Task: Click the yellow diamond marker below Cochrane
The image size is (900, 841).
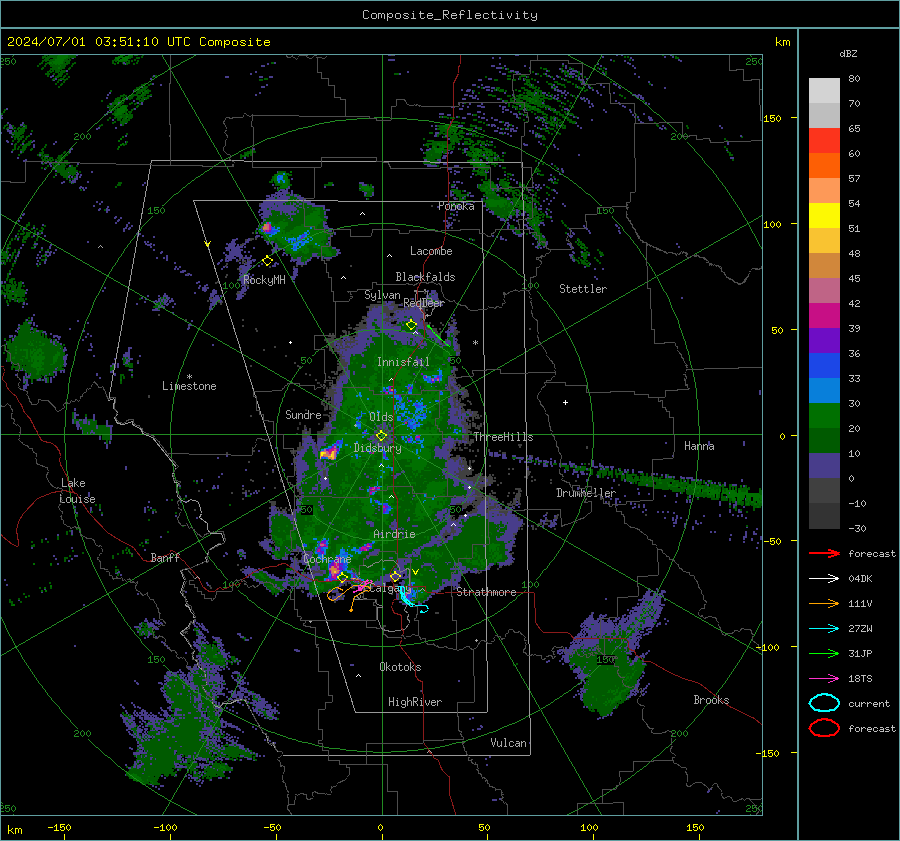Action: coord(343,577)
